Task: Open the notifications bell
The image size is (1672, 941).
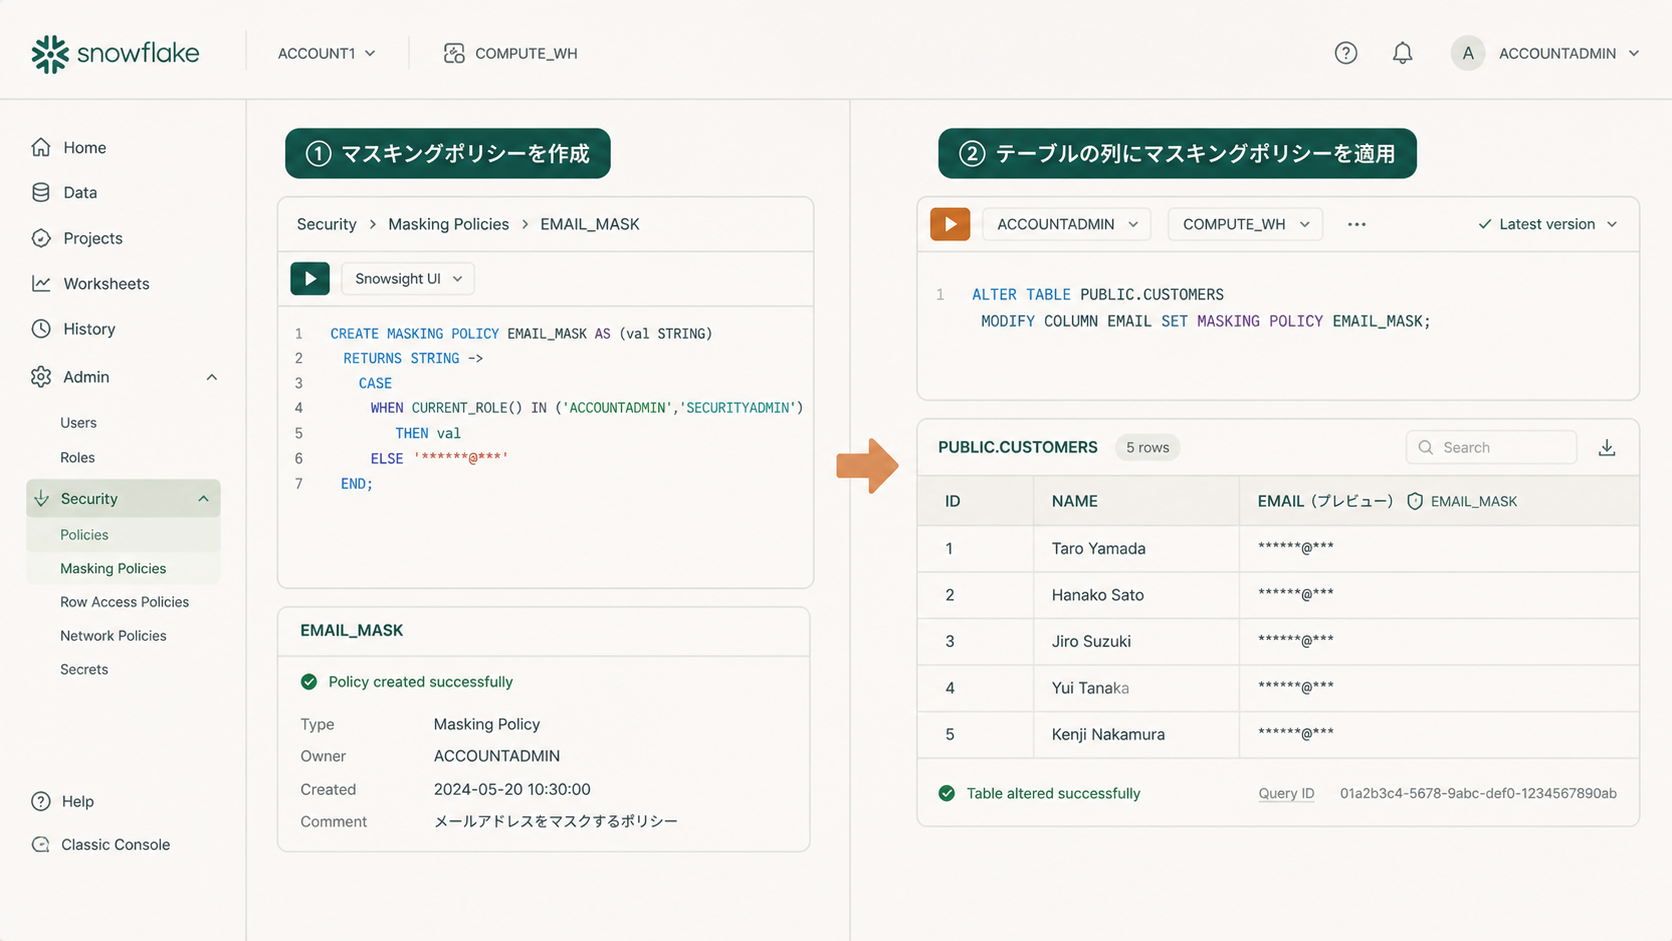Action: coord(1403,53)
